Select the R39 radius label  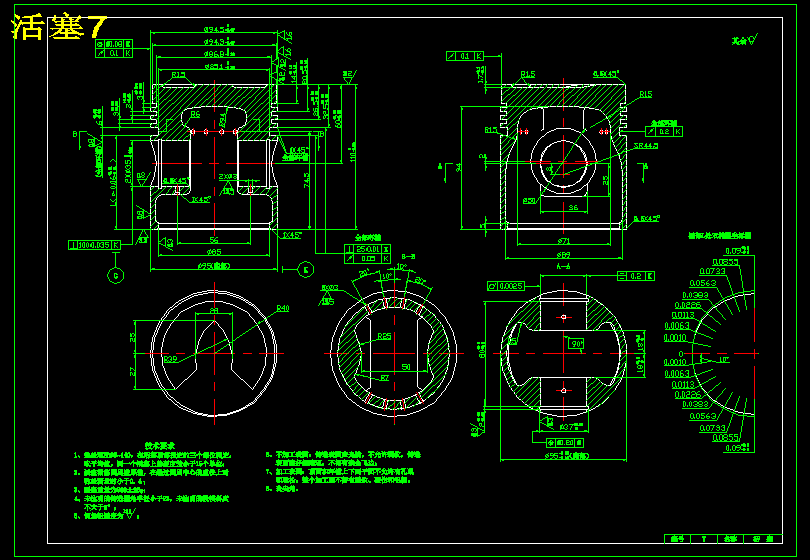tap(170, 359)
